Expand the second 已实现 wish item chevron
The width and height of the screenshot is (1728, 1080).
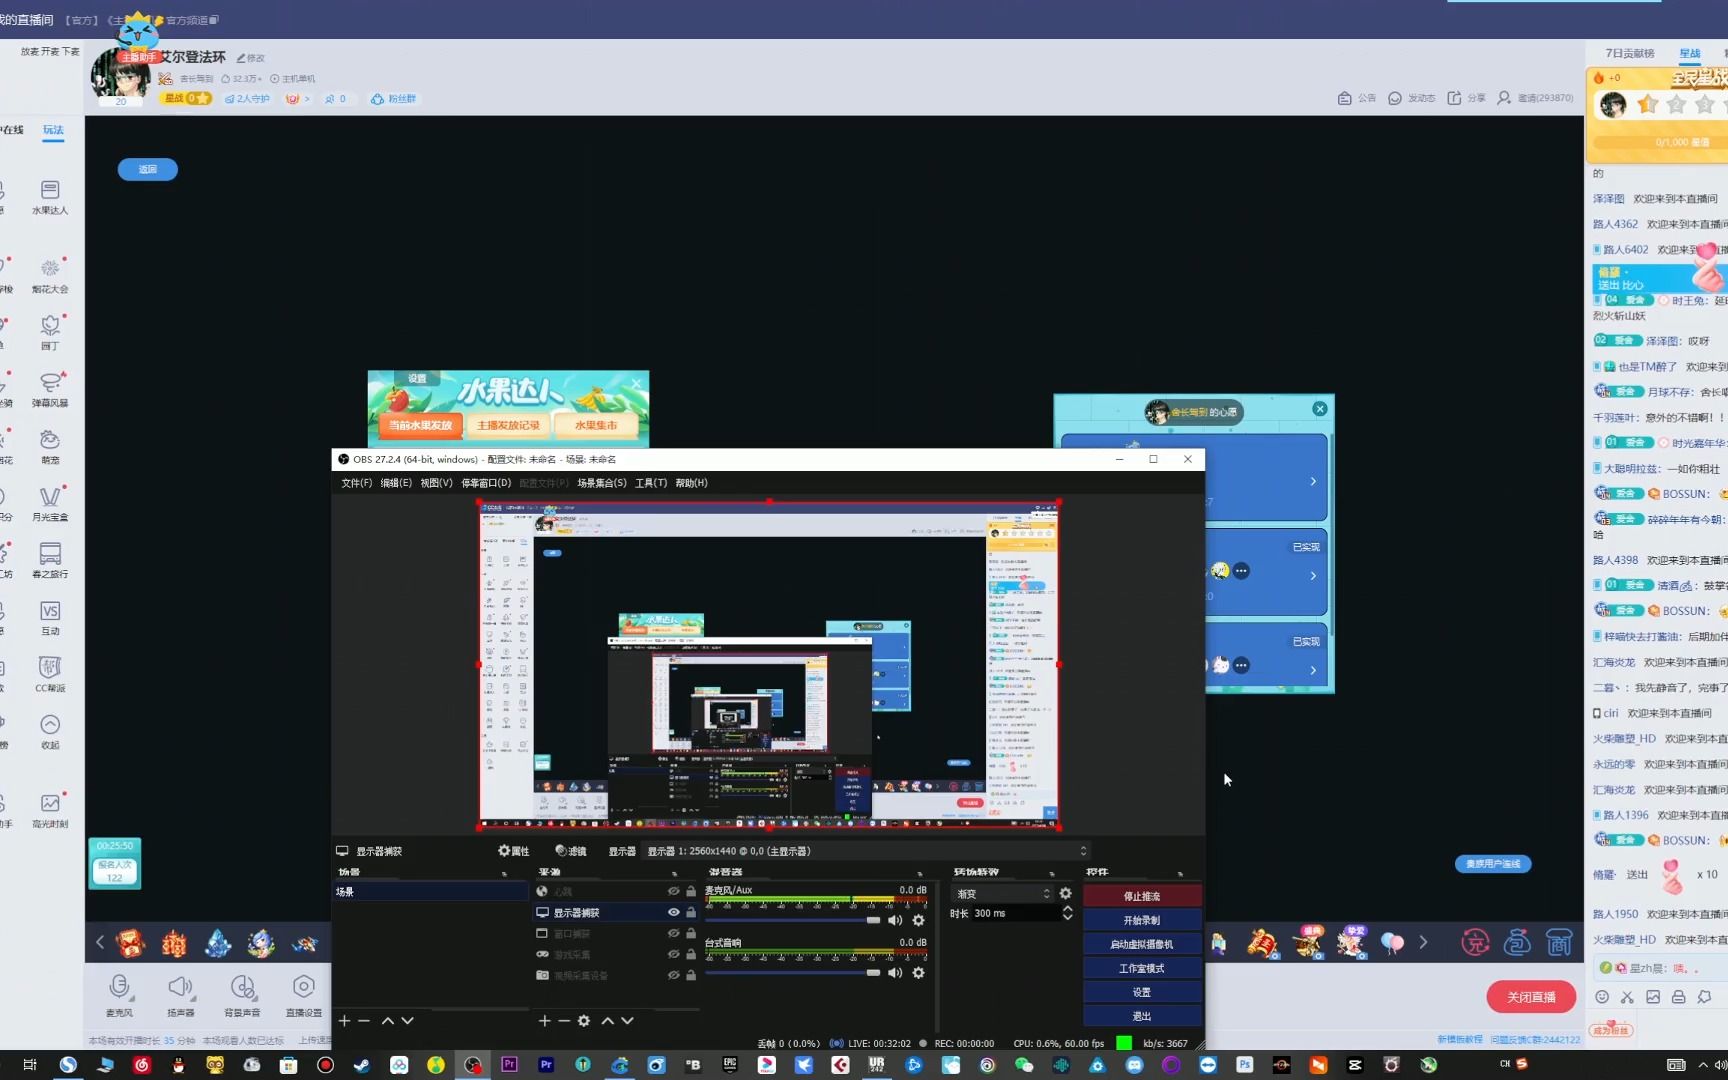tap(1313, 576)
